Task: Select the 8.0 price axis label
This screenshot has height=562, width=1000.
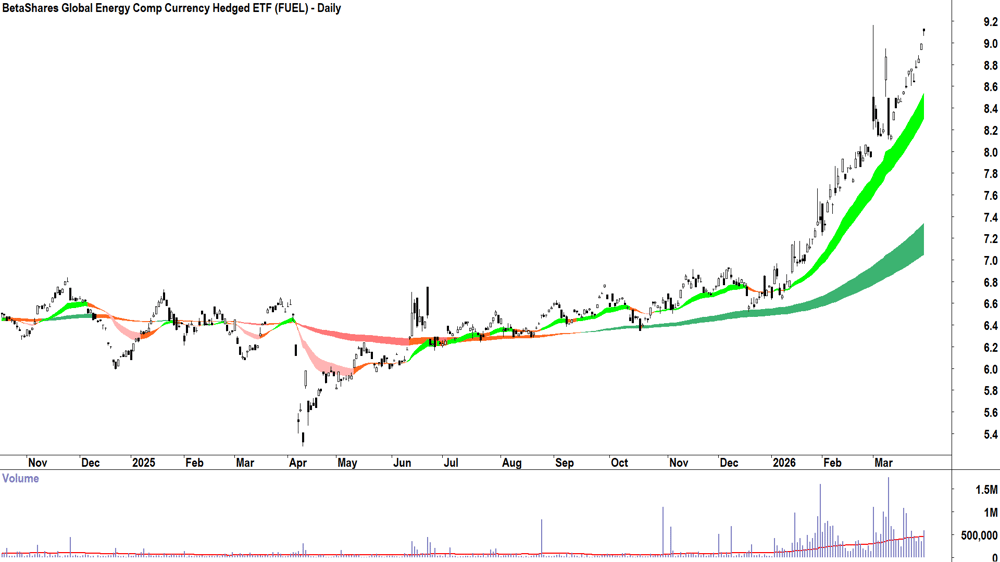Action: (x=990, y=152)
